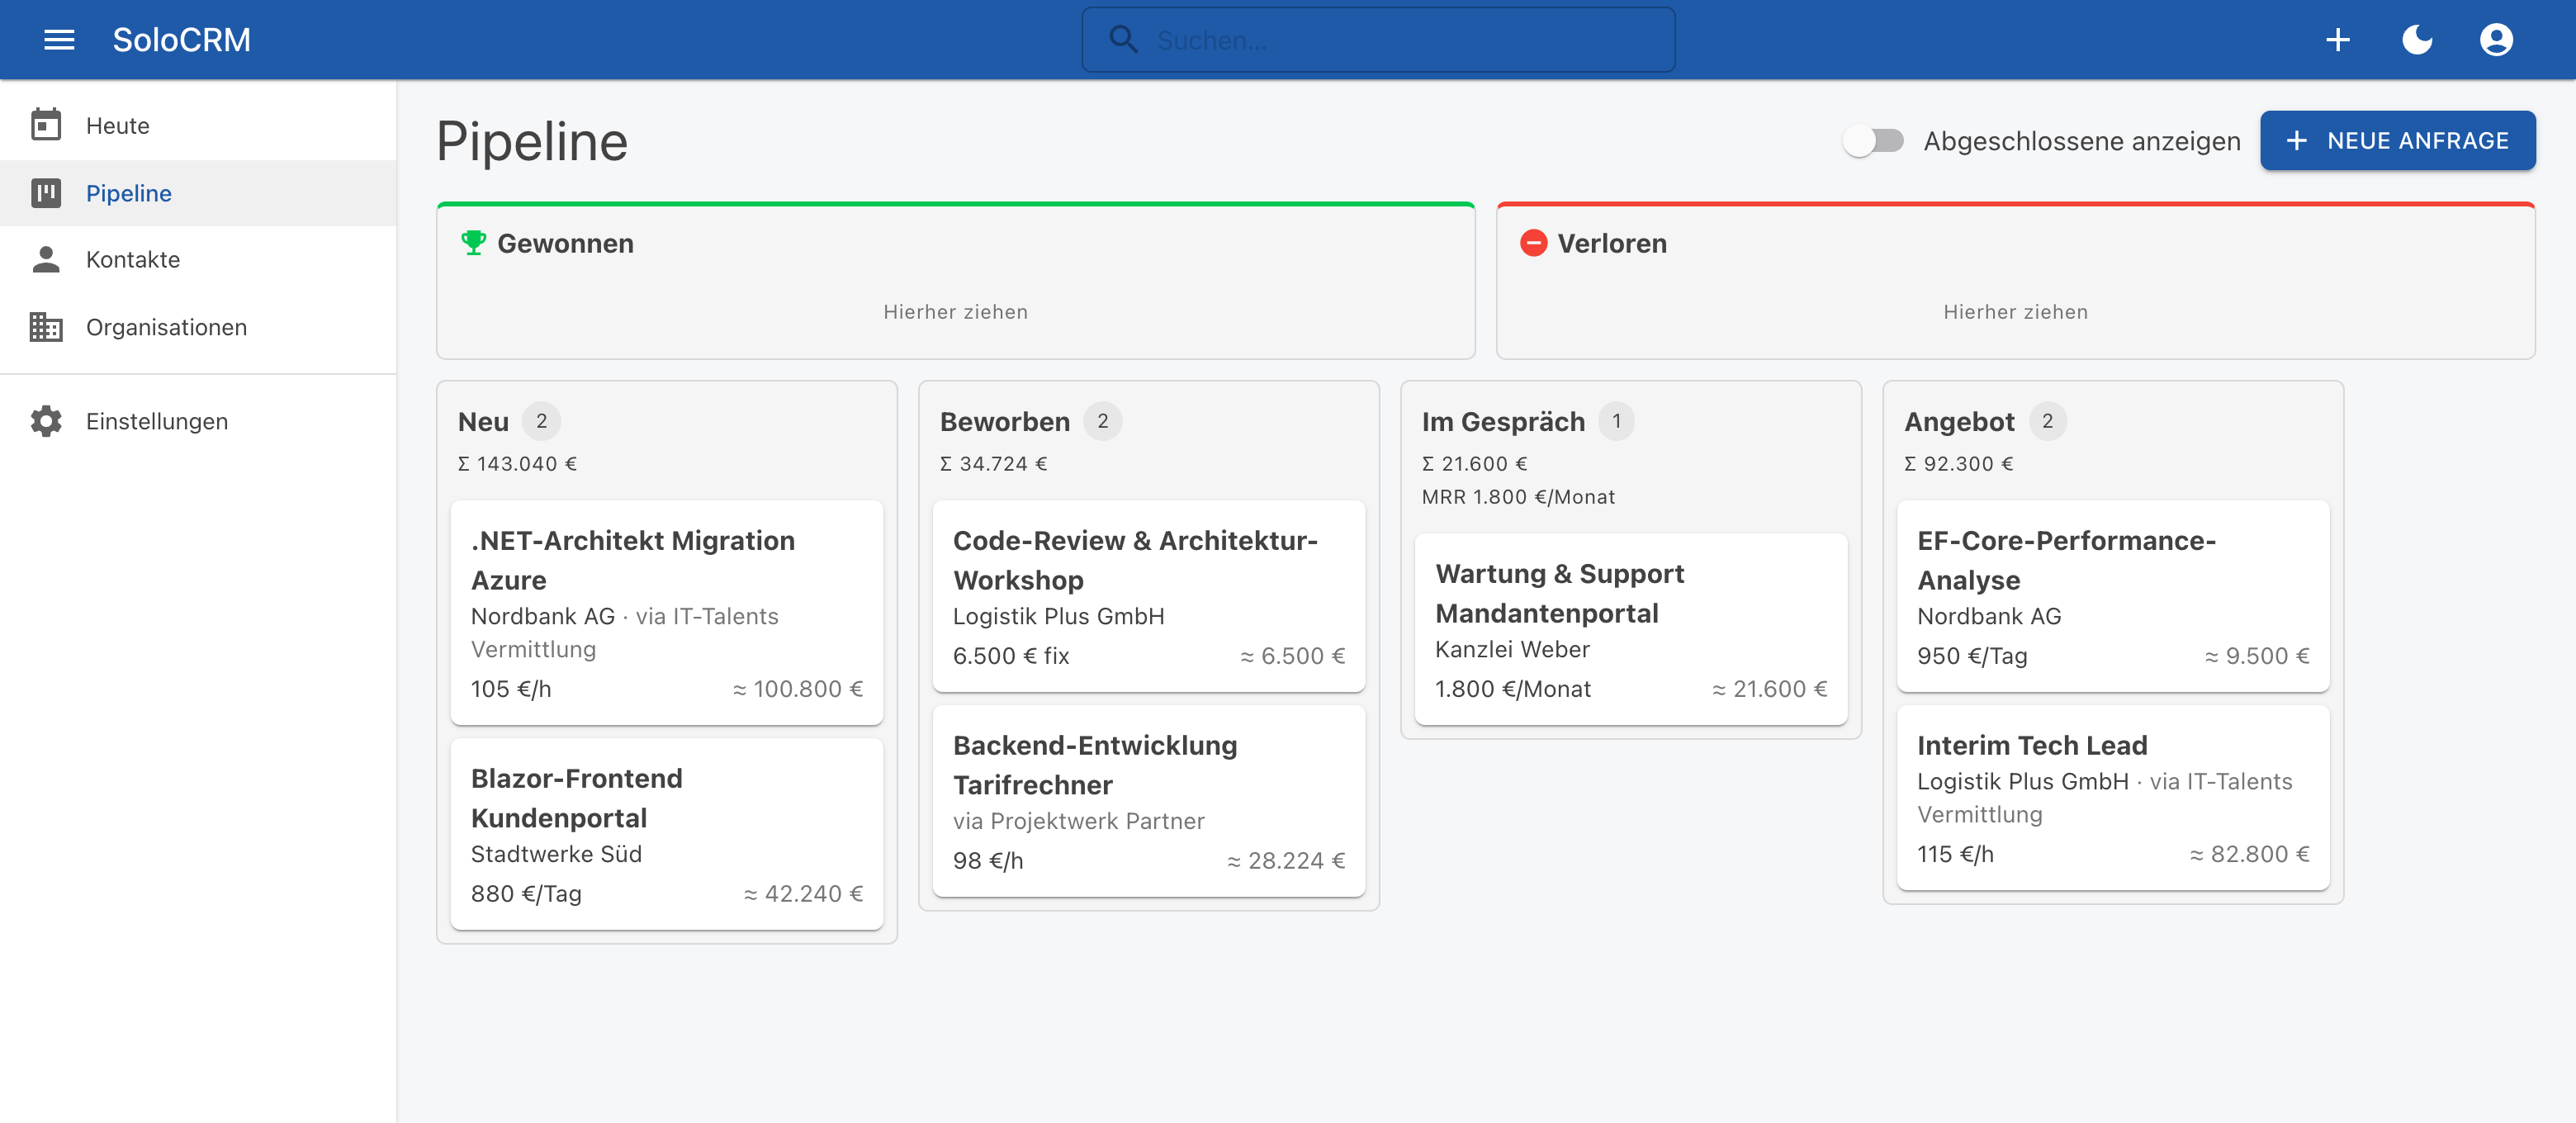Click the Verloren drop zone 'Hierher ziehen'

click(2015, 312)
